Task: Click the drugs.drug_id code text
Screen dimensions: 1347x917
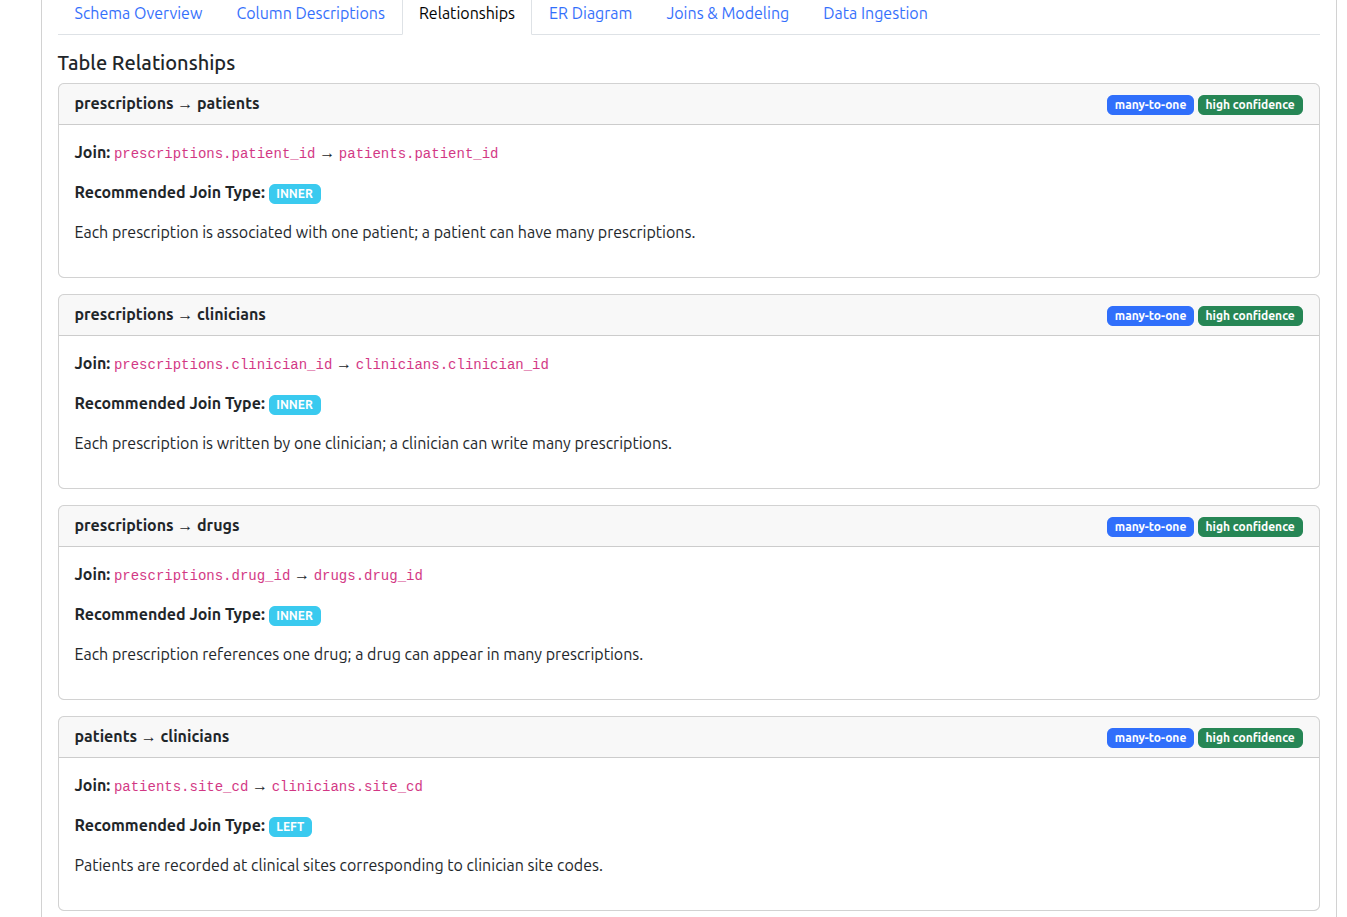Action: tap(368, 576)
